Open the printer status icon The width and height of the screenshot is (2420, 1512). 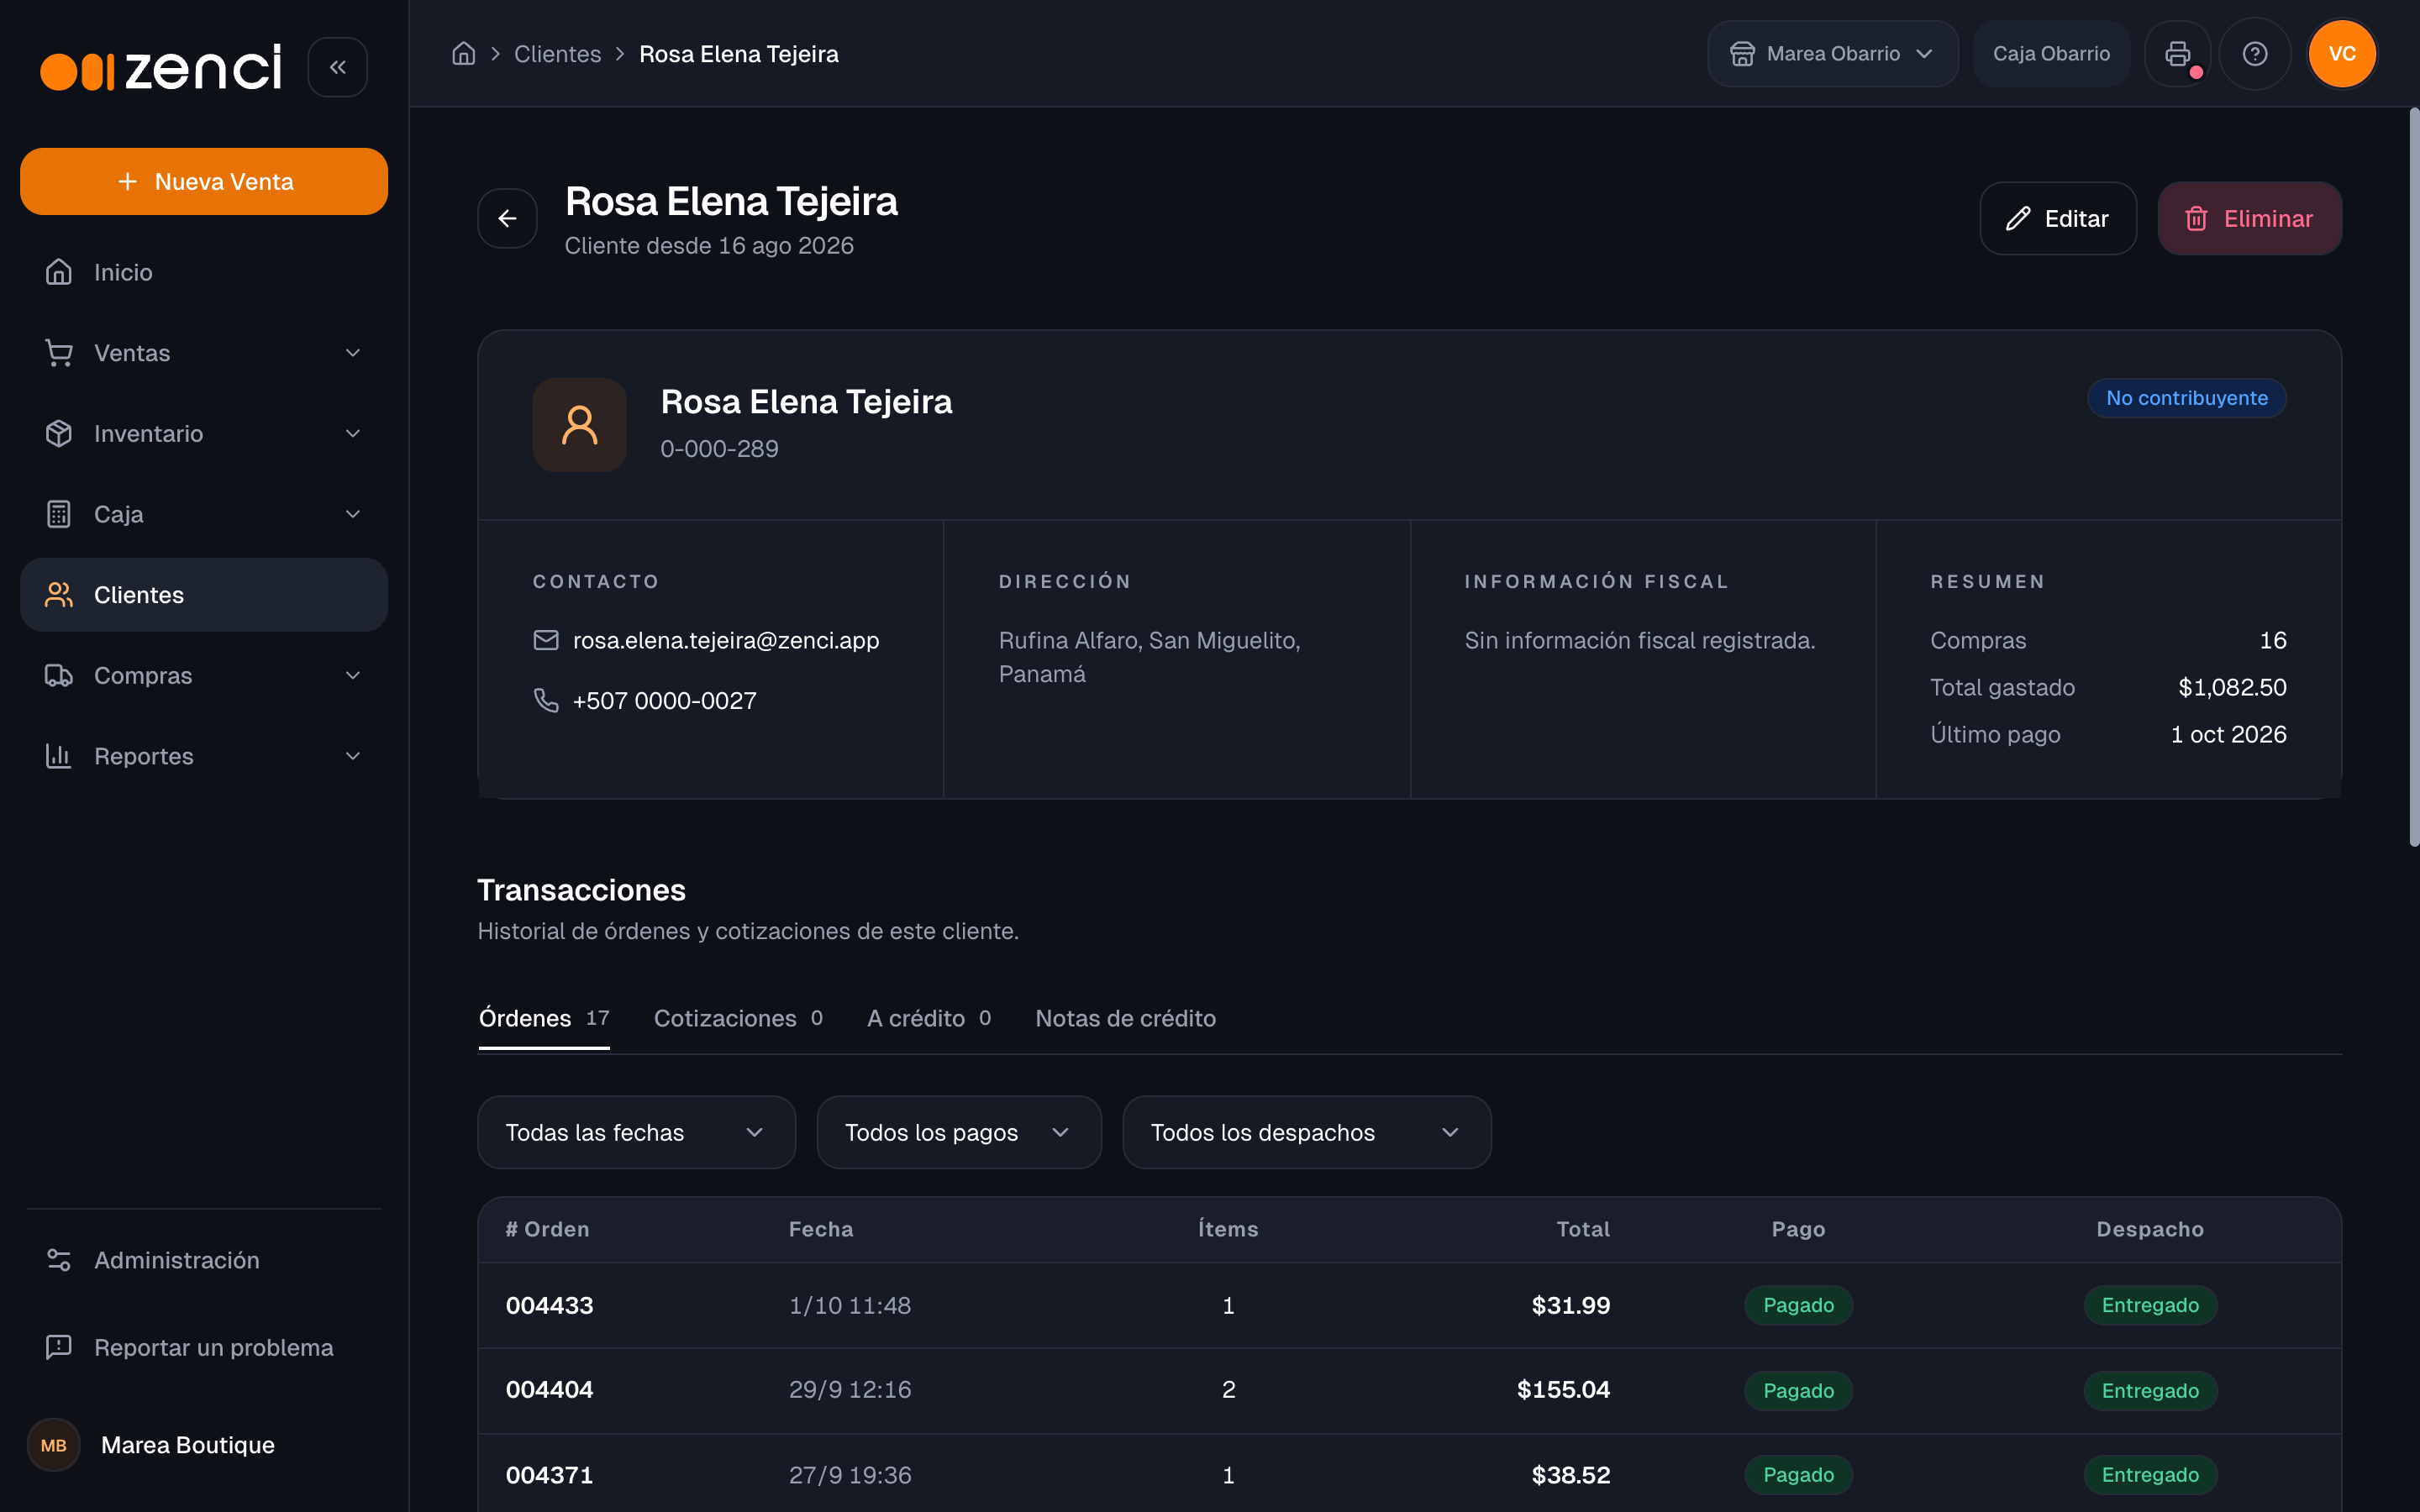2177,54
